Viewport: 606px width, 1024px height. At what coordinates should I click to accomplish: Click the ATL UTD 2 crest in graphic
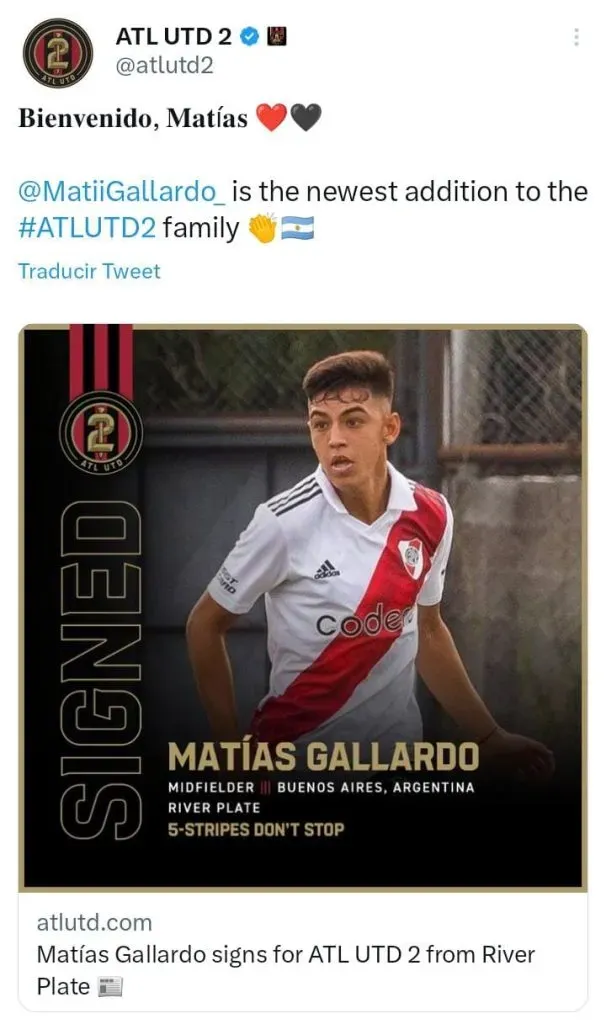101,433
